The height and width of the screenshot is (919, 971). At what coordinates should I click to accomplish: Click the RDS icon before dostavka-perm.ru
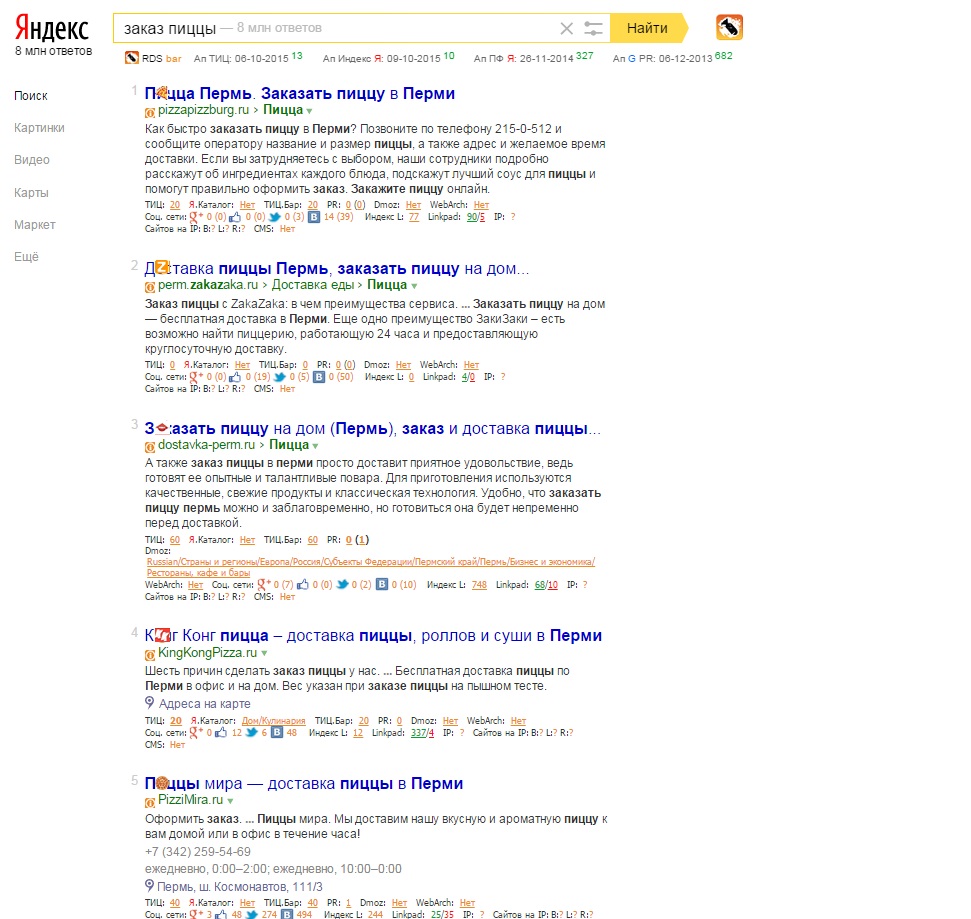pyautogui.click(x=150, y=447)
